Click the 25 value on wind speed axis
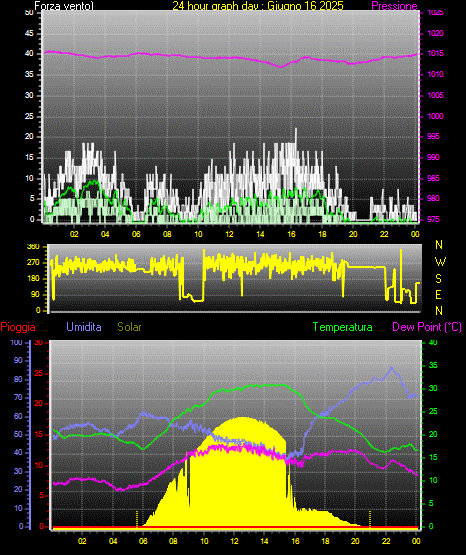The height and width of the screenshot is (555, 466). coord(29,116)
